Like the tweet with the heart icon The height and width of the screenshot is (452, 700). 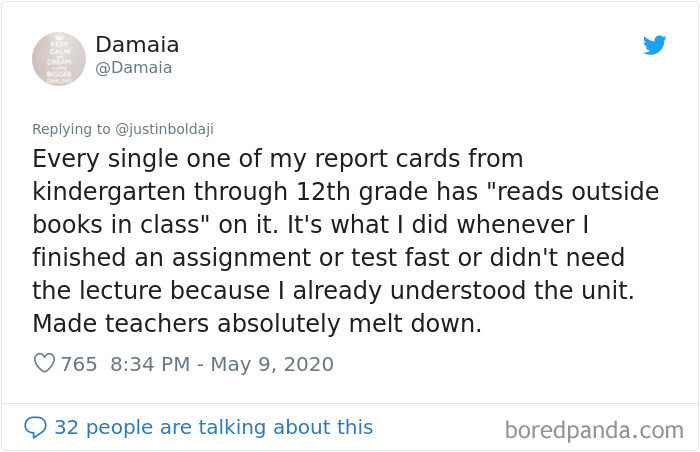44,364
